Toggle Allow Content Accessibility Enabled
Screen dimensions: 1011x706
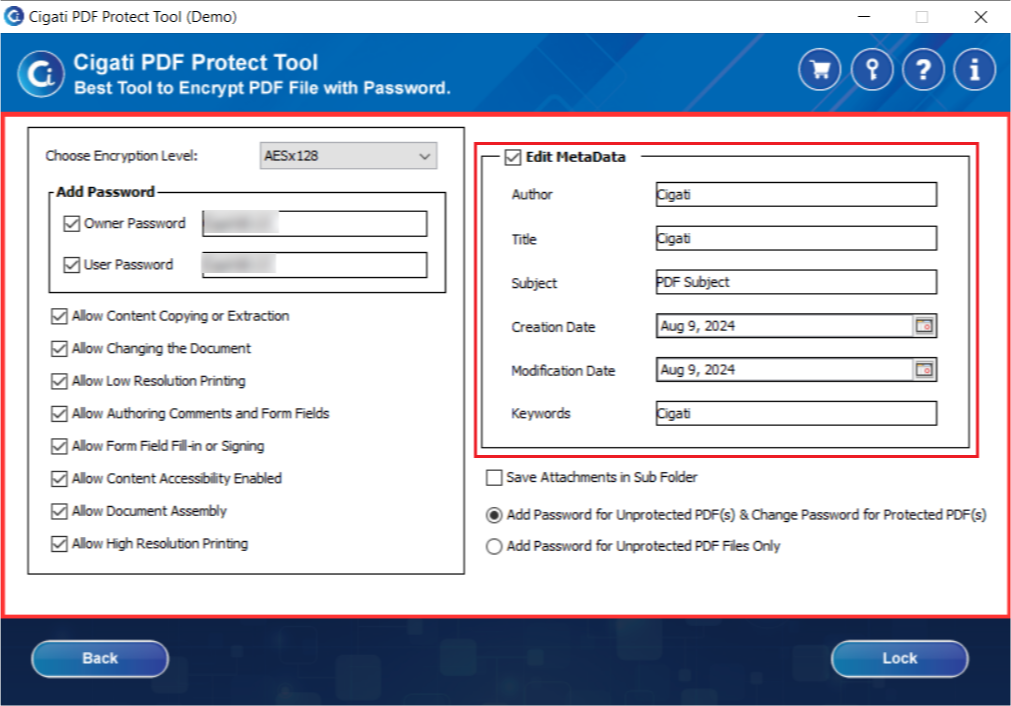tap(59, 478)
